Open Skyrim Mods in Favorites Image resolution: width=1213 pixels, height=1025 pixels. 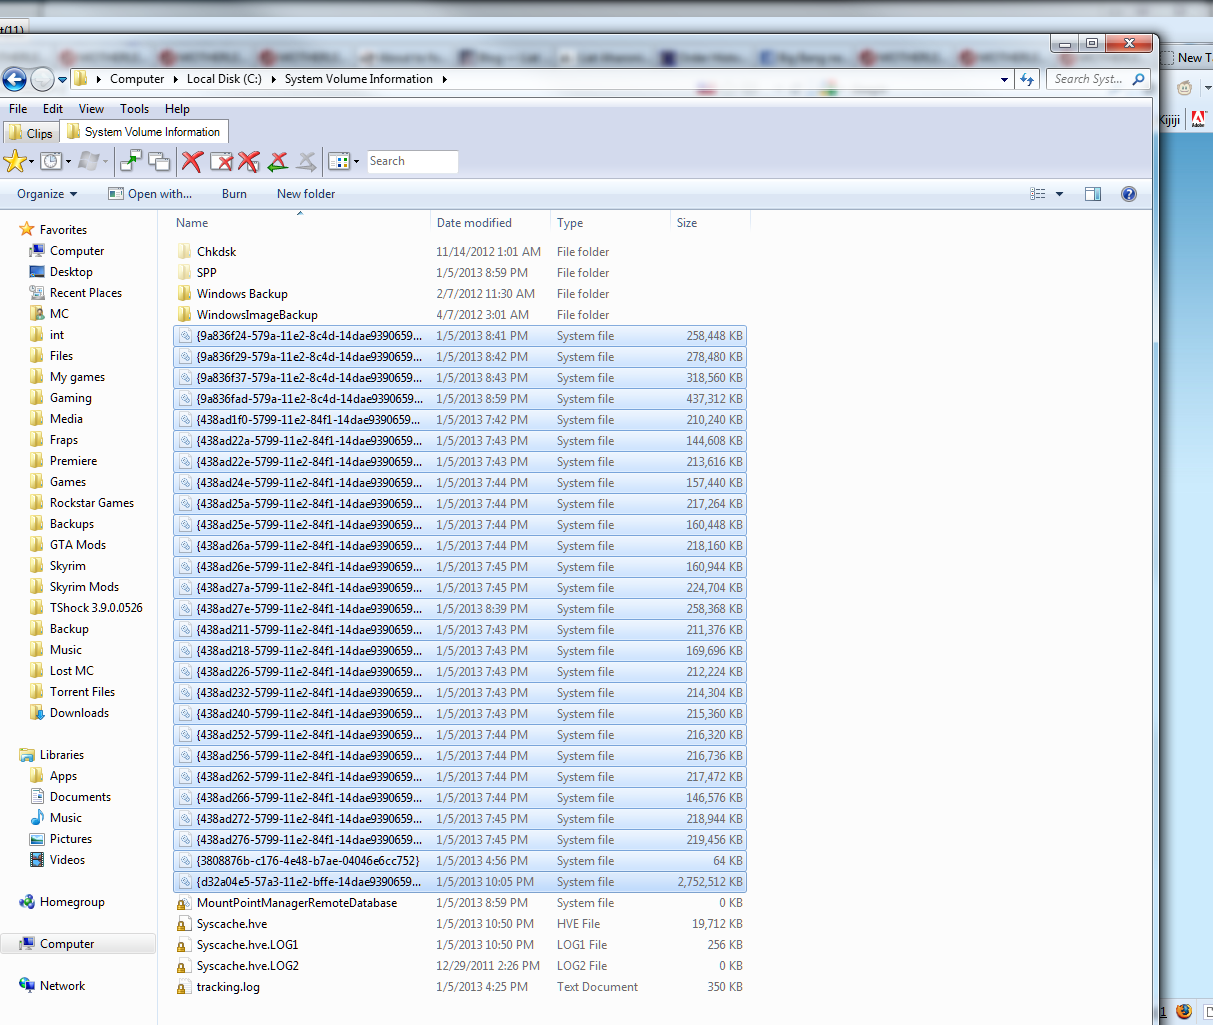click(x=84, y=587)
